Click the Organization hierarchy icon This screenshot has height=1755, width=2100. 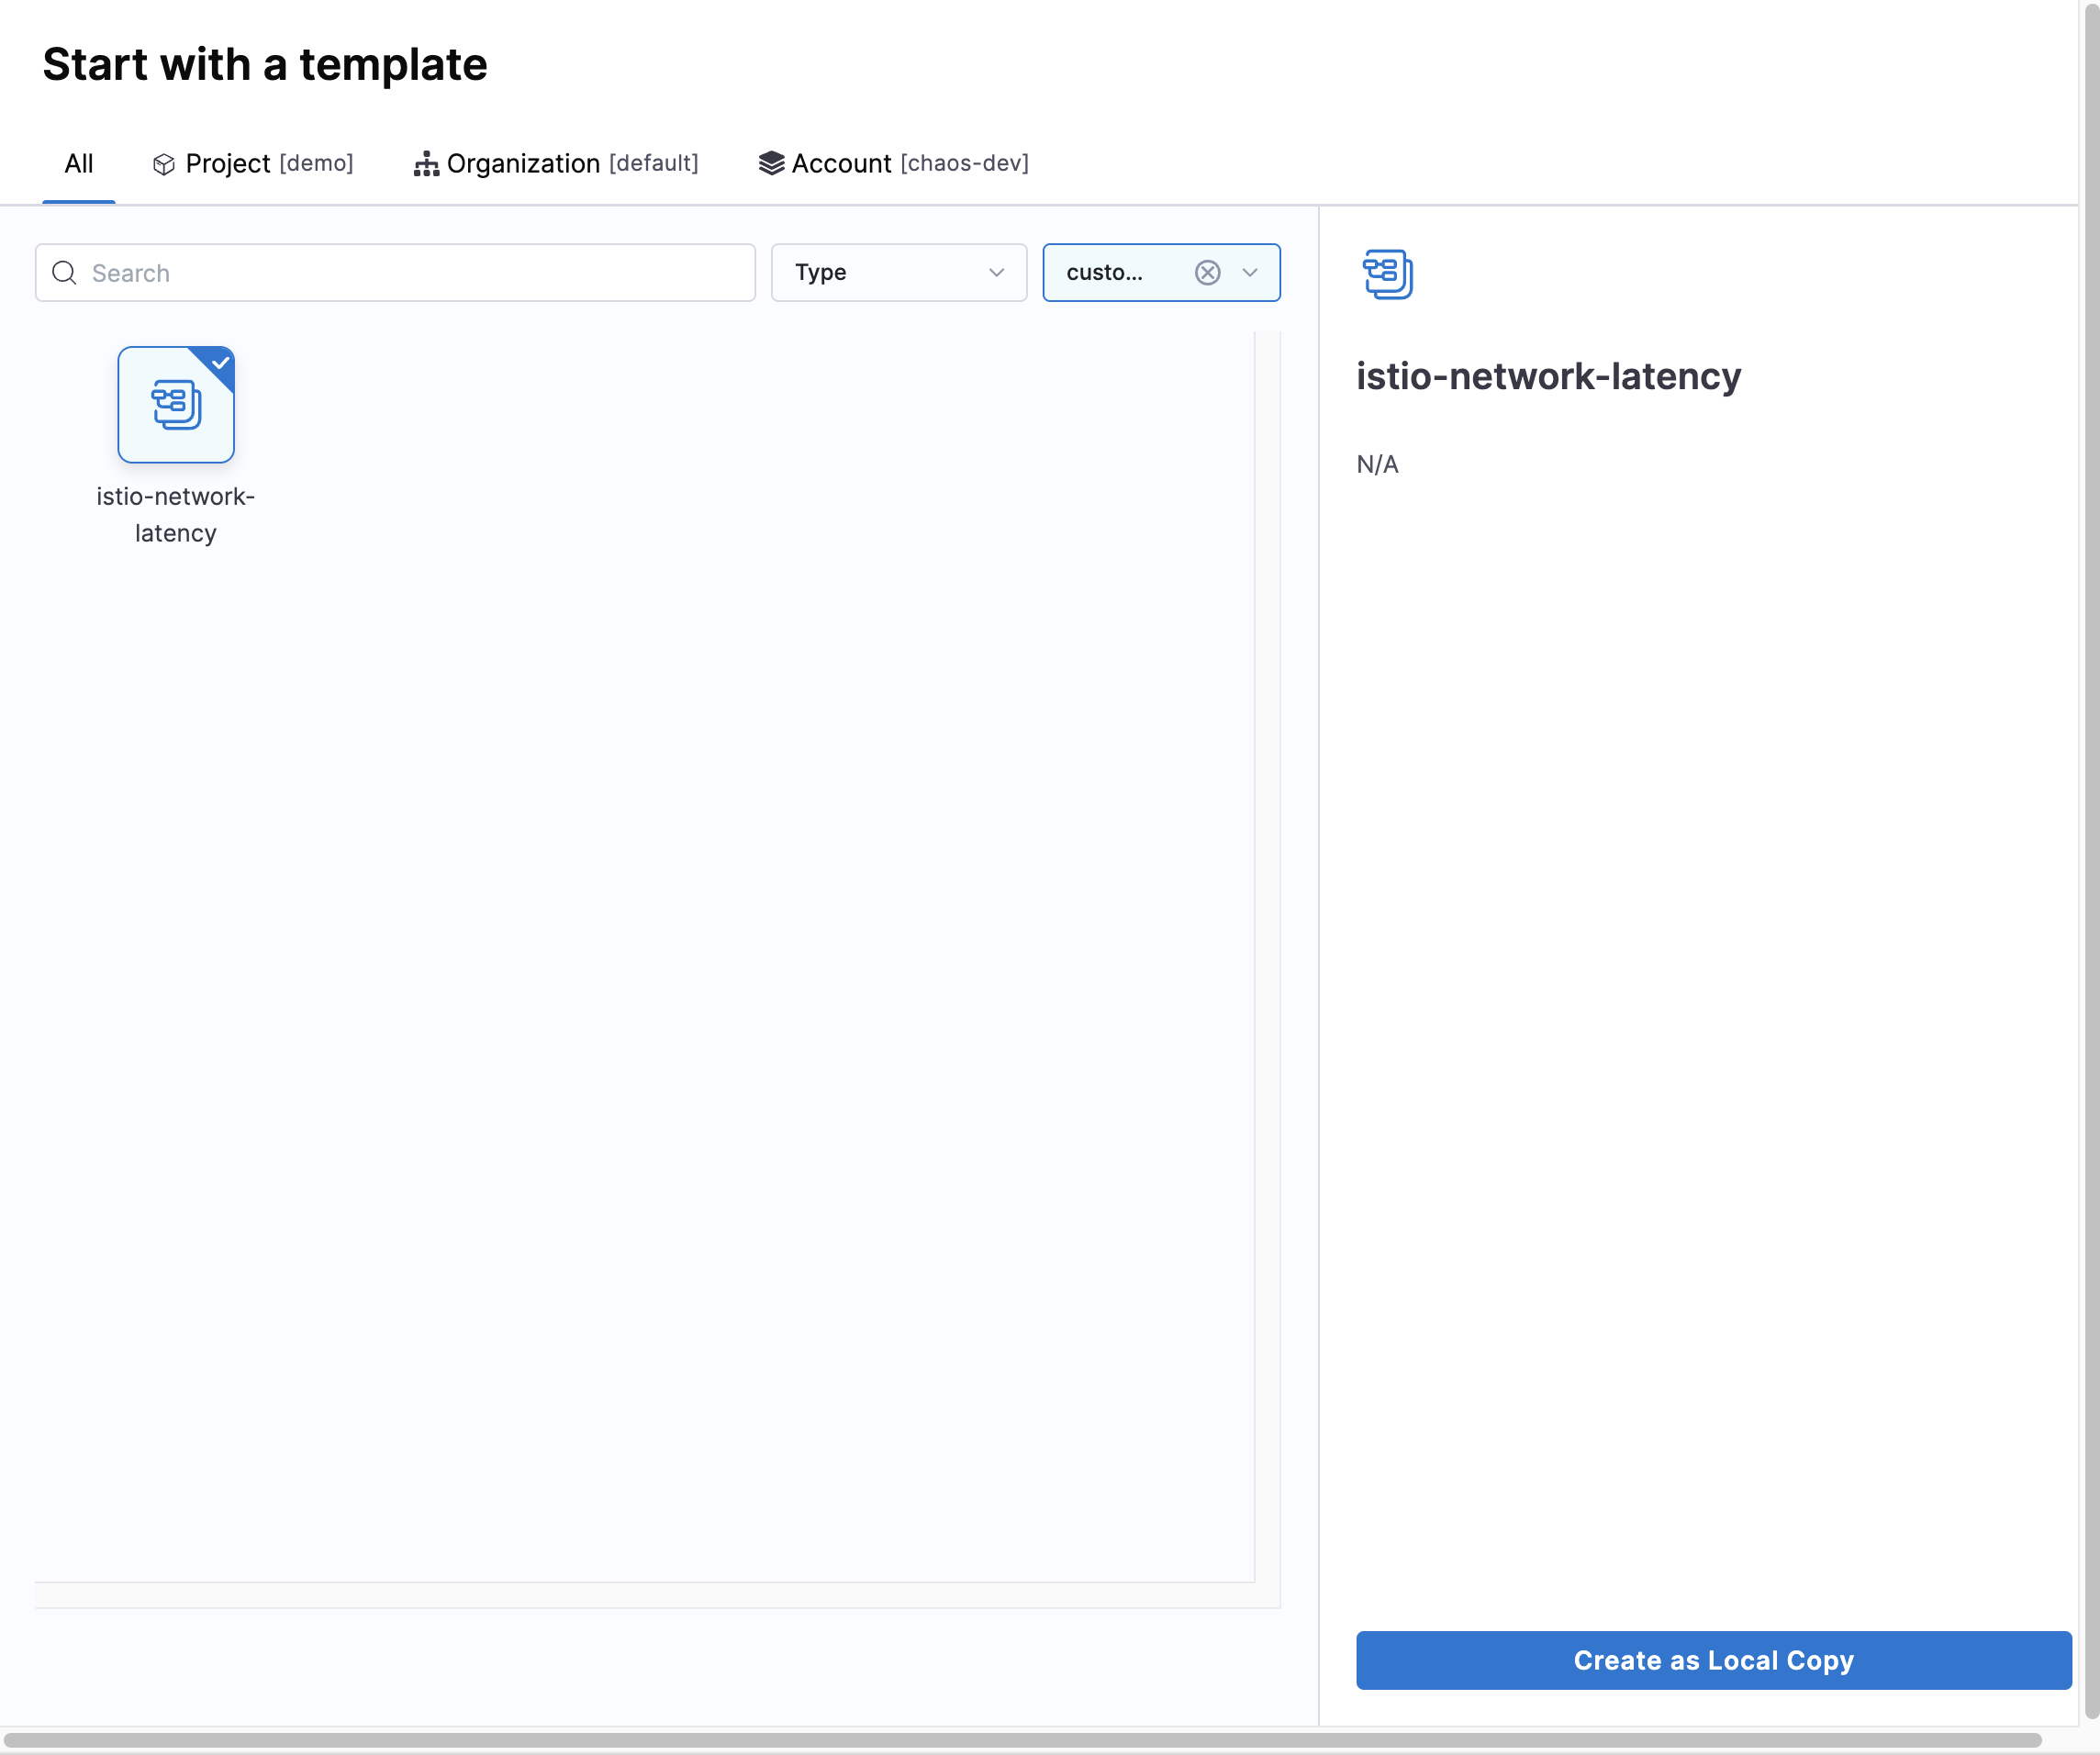(426, 164)
